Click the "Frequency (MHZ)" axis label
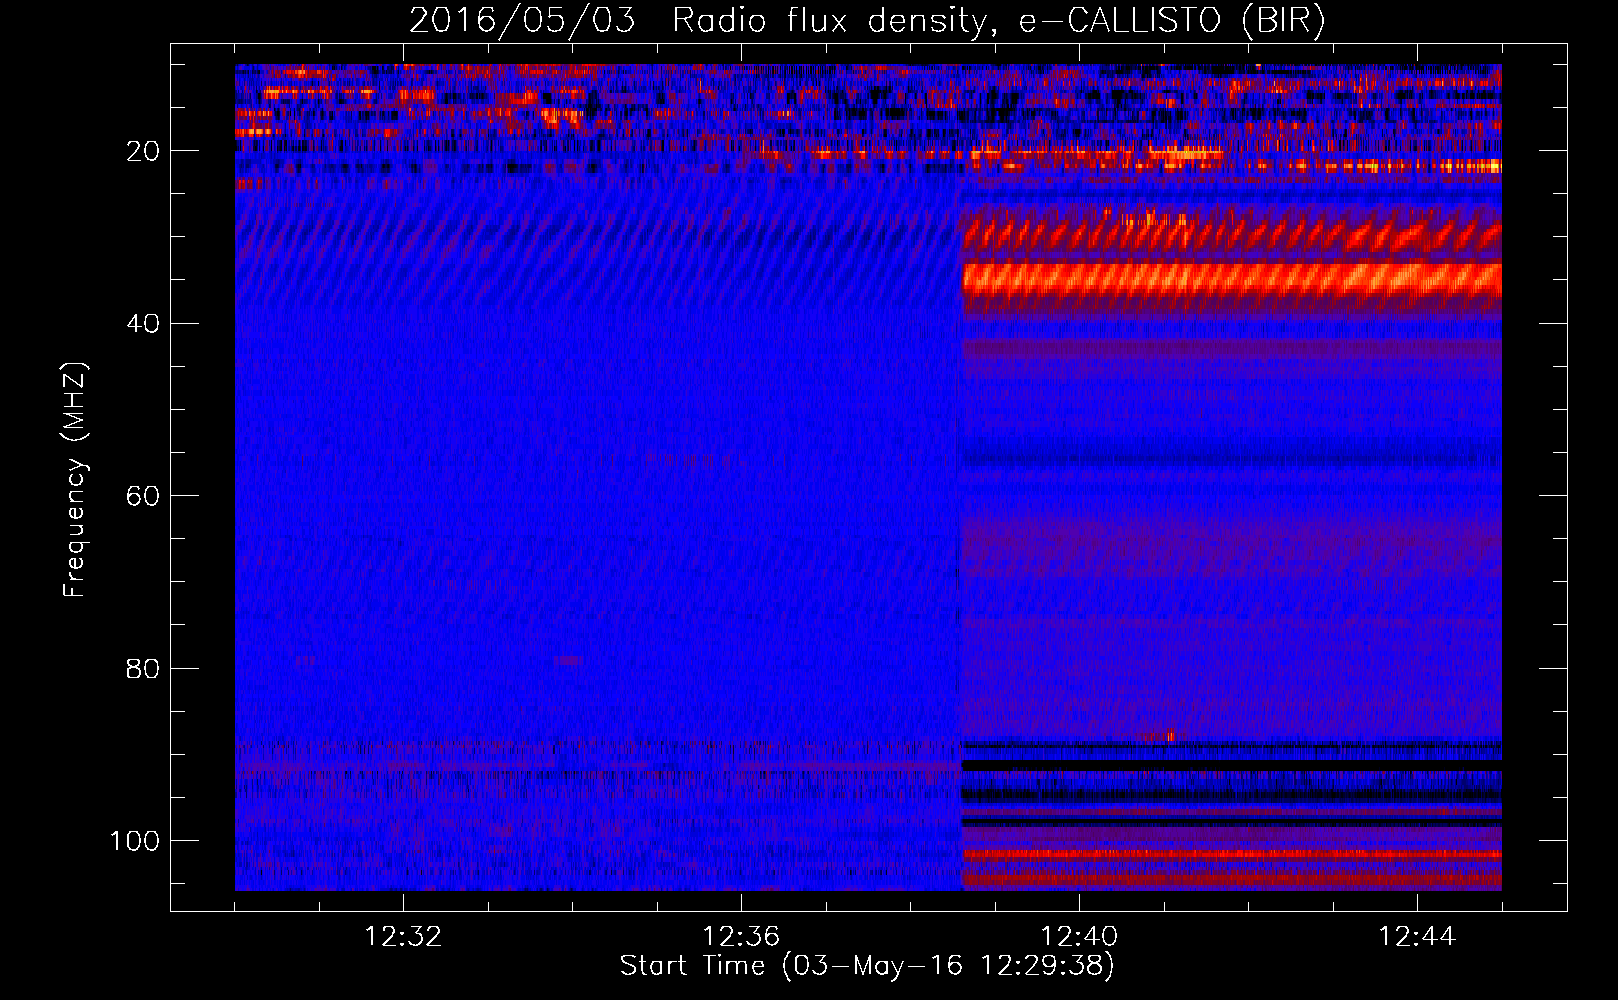This screenshot has height=1000, width=1618. [75, 479]
